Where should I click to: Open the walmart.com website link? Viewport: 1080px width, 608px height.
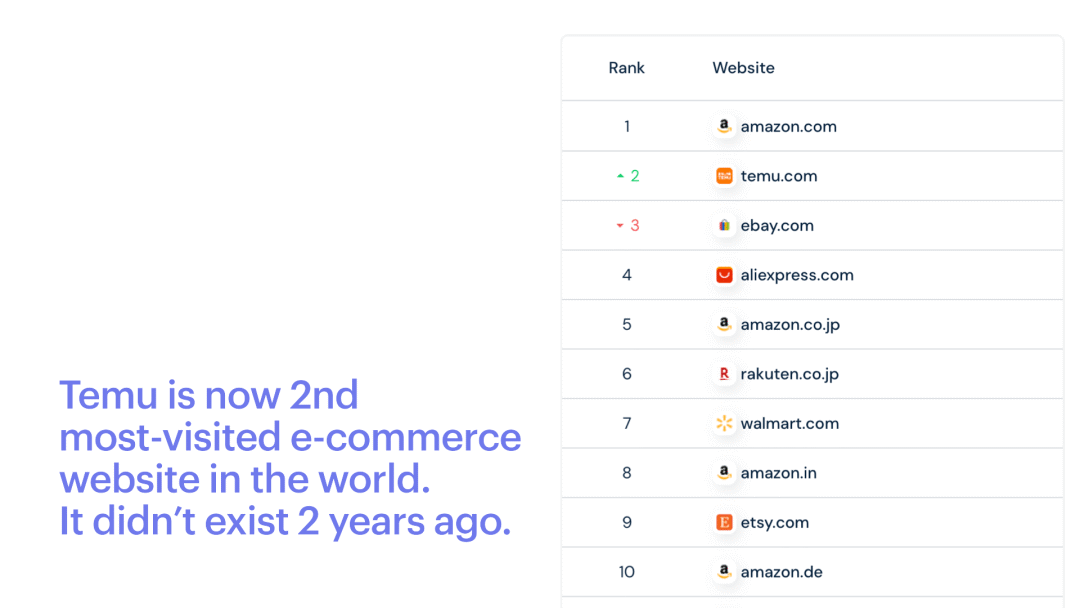(790, 423)
